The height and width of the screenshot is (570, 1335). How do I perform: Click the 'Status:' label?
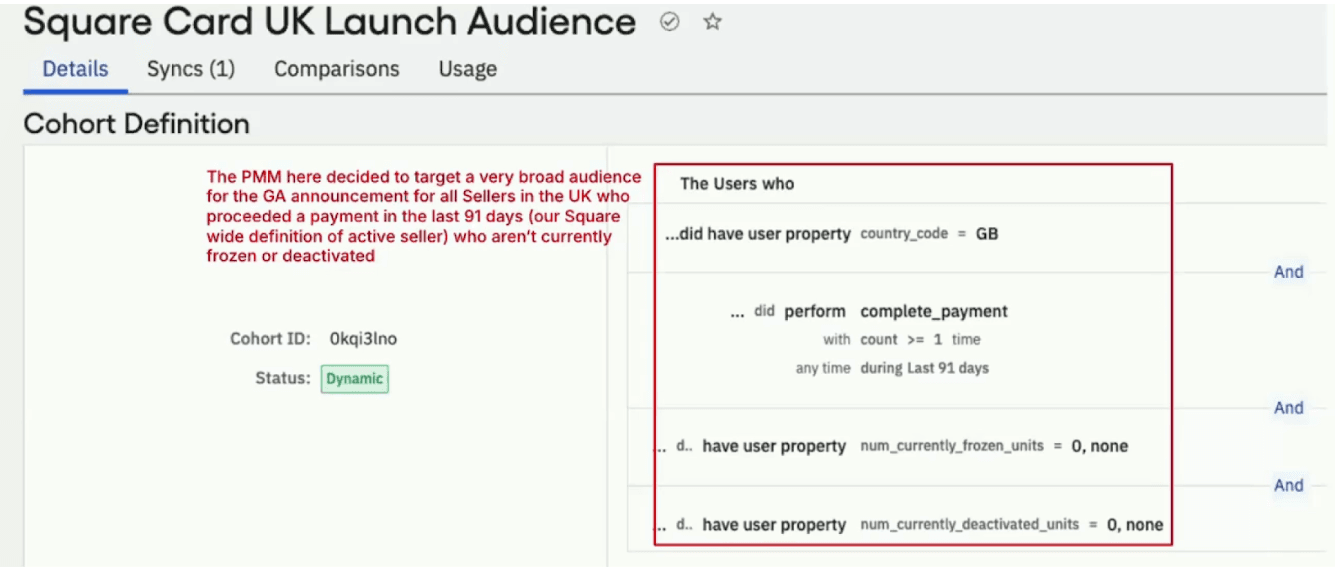click(x=283, y=378)
